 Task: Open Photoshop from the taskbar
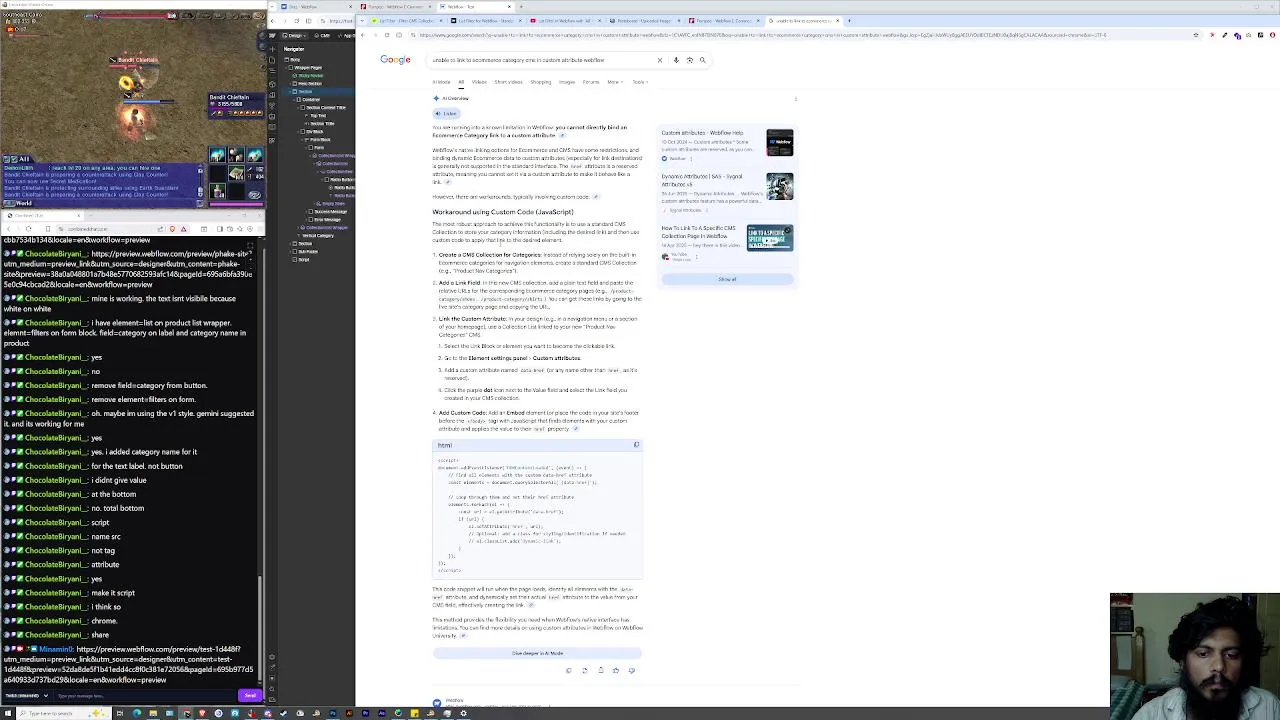tap(333, 713)
